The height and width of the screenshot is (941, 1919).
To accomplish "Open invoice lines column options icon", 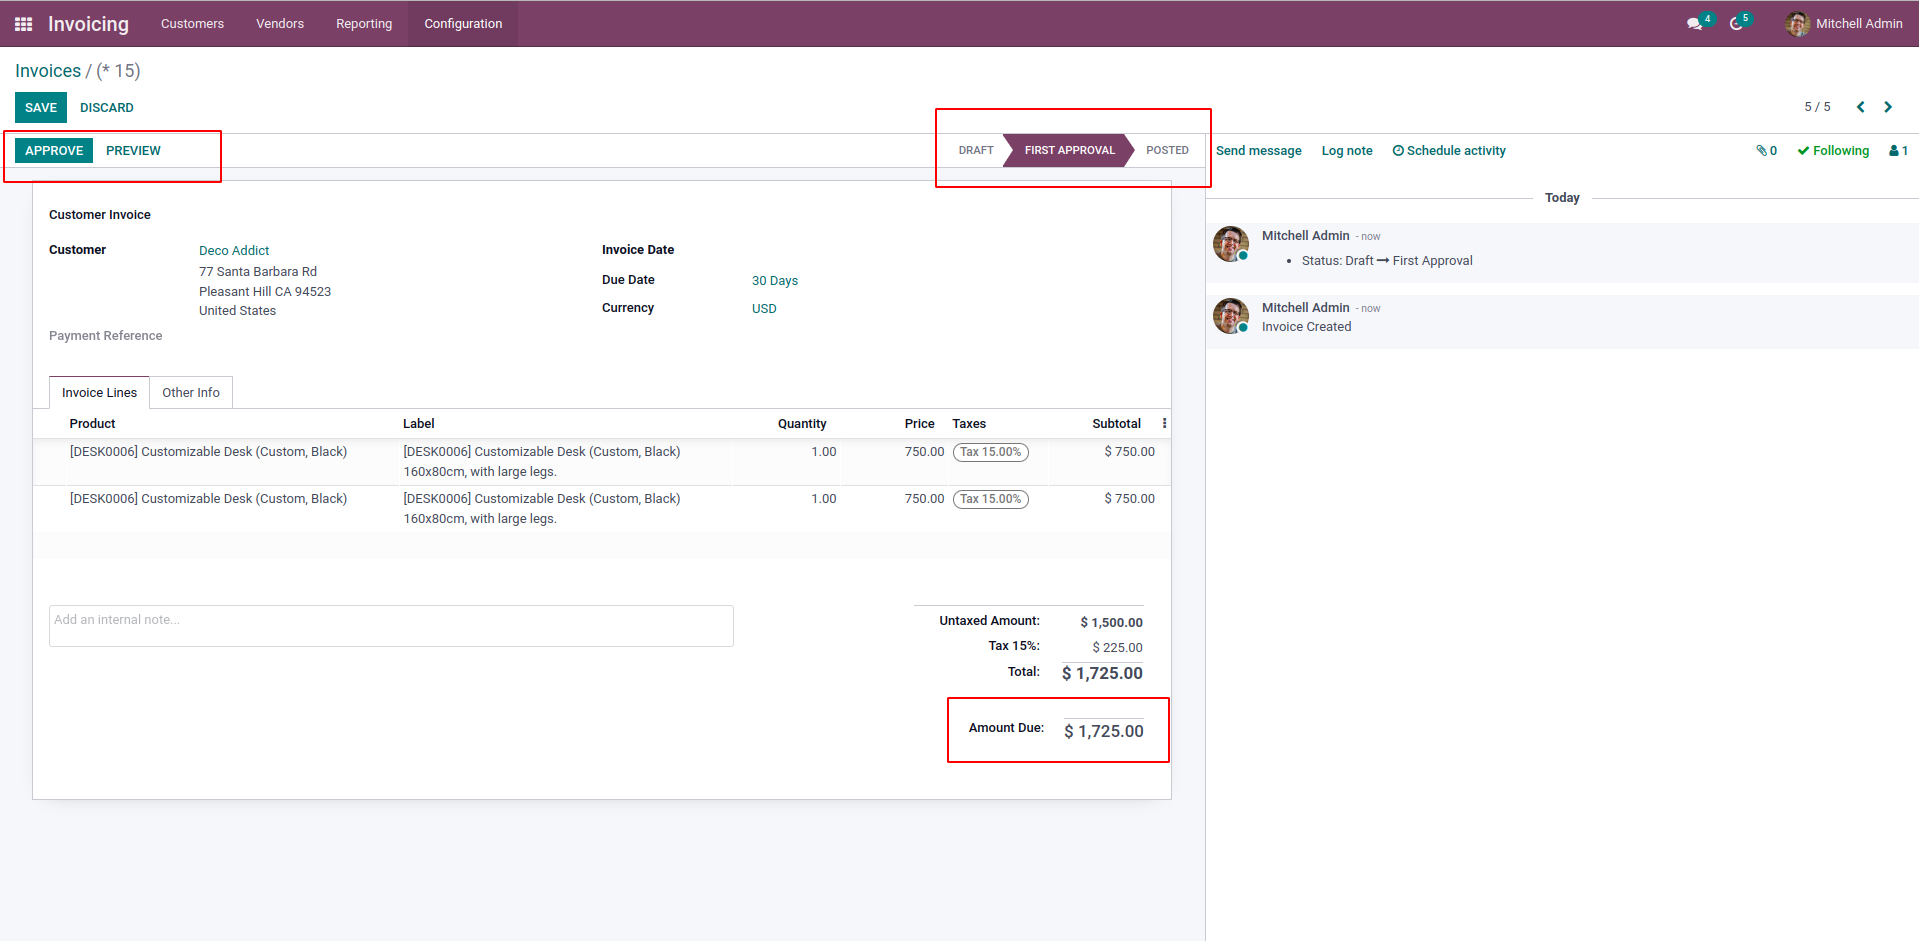I will click(1164, 424).
